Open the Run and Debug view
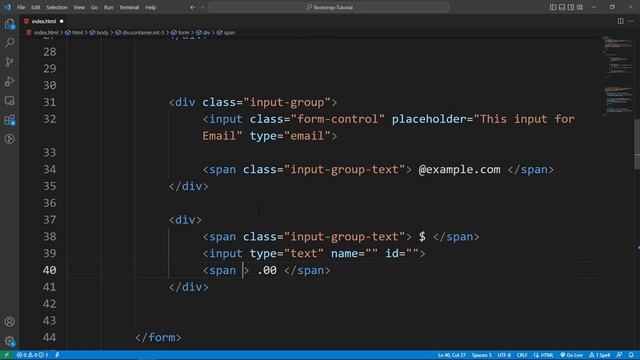The height and width of the screenshot is (360, 640). coord(9,81)
